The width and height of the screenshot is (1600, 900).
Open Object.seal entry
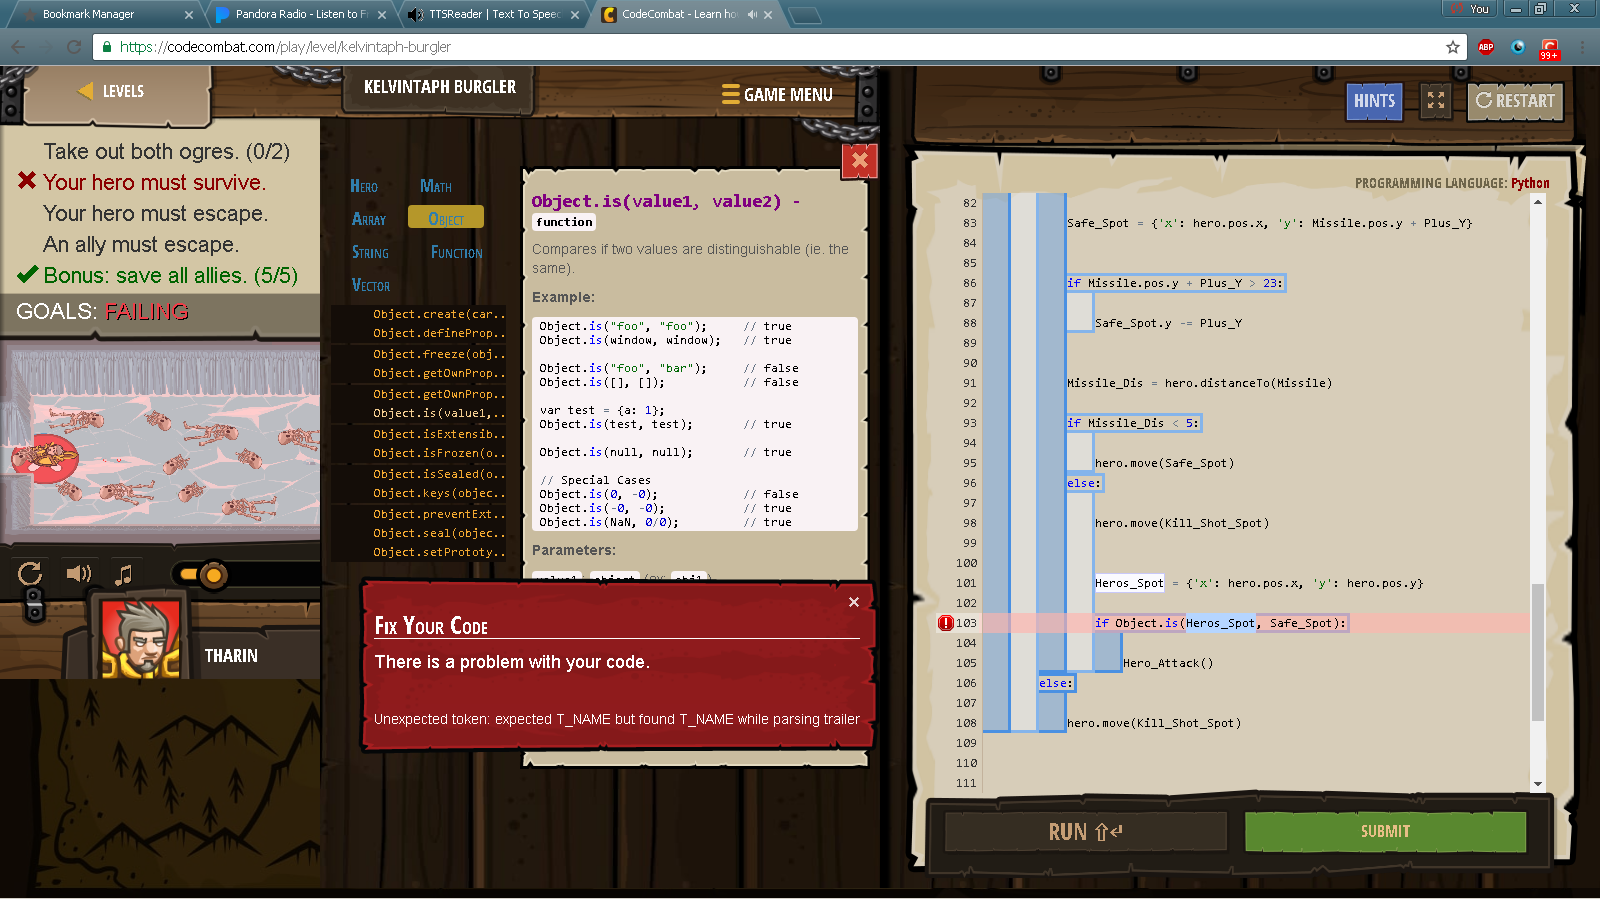click(x=439, y=533)
